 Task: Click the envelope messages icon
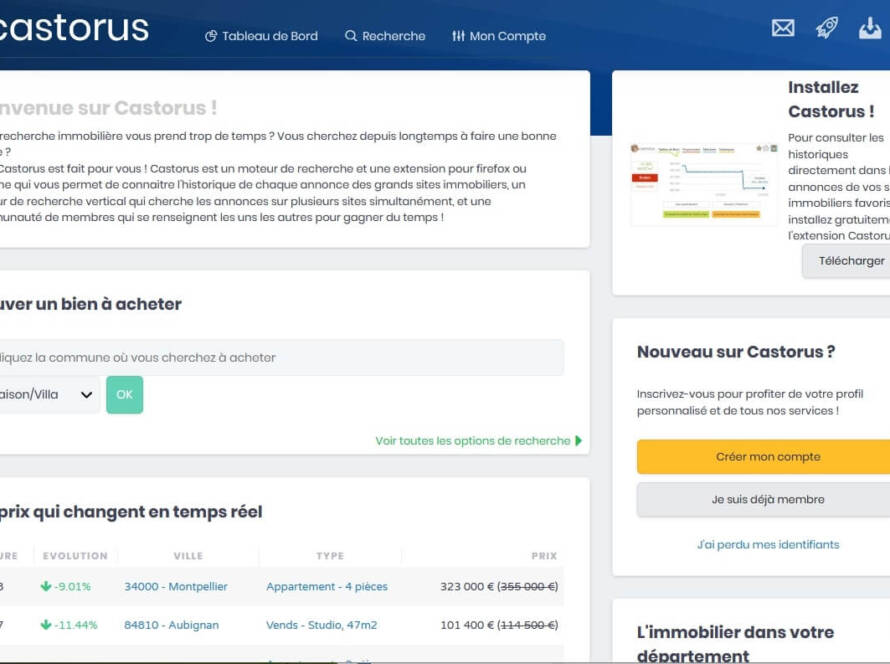click(x=783, y=28)
